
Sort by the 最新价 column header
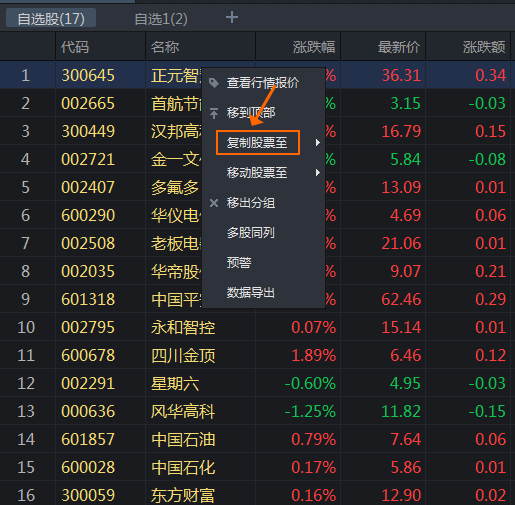[399, 47]
